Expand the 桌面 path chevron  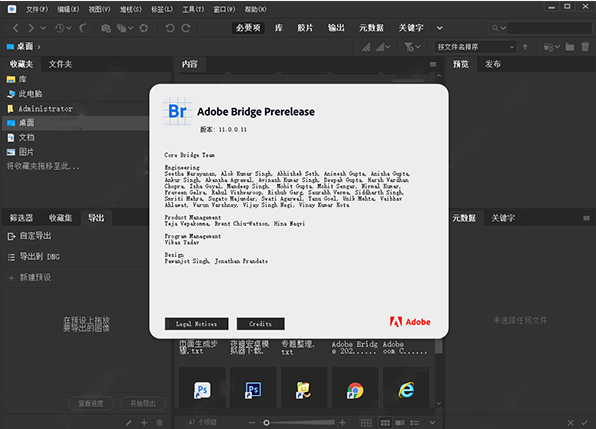click(x=39, y=47)
